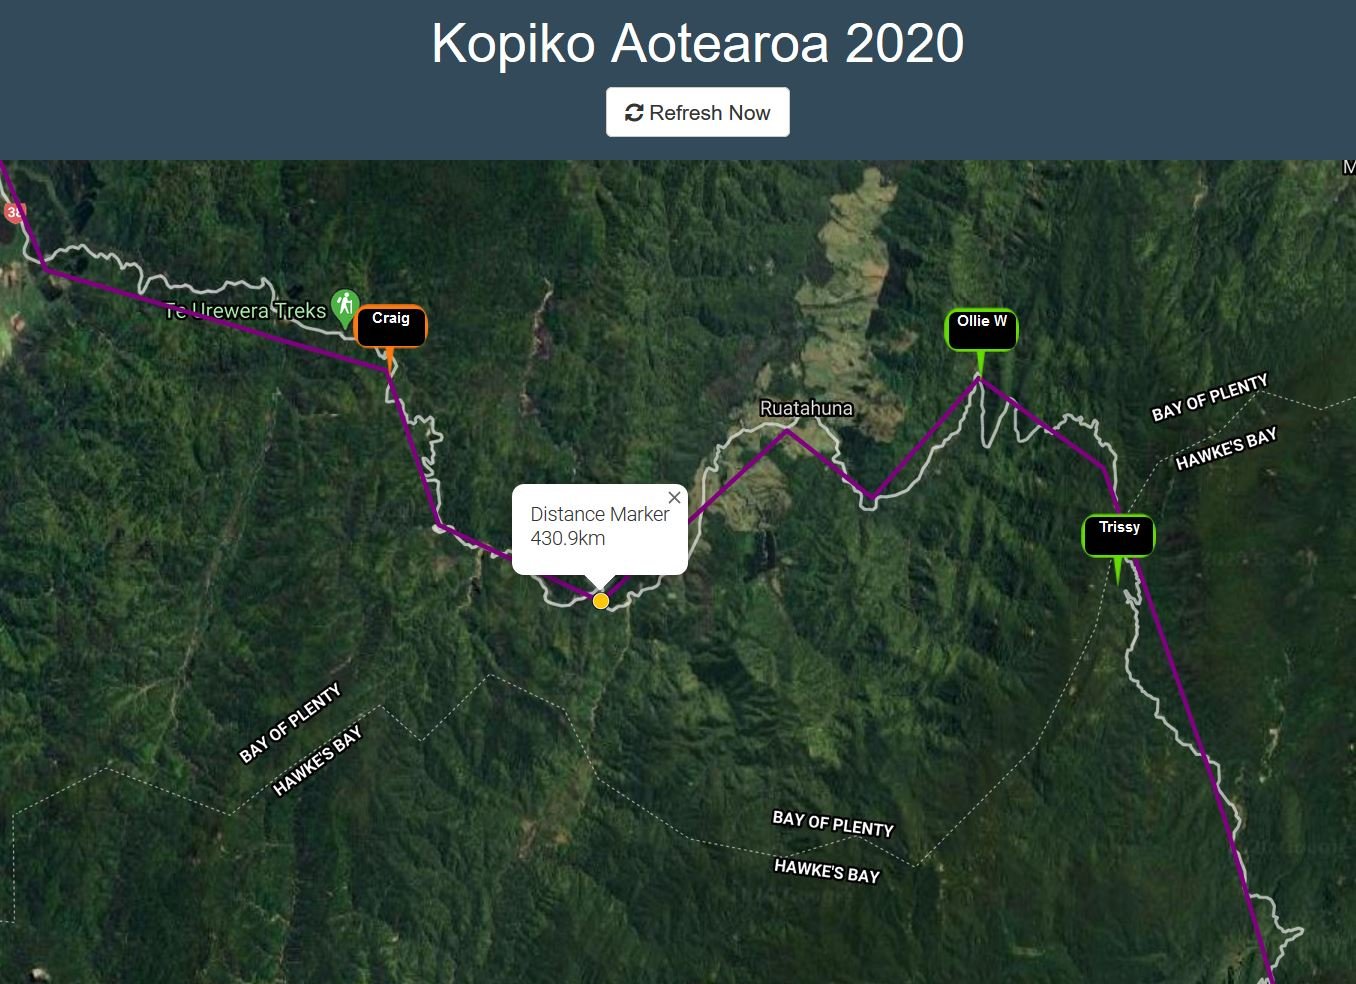Click the highway 38 road shield

pyautogui.click(x=13, y=212)
